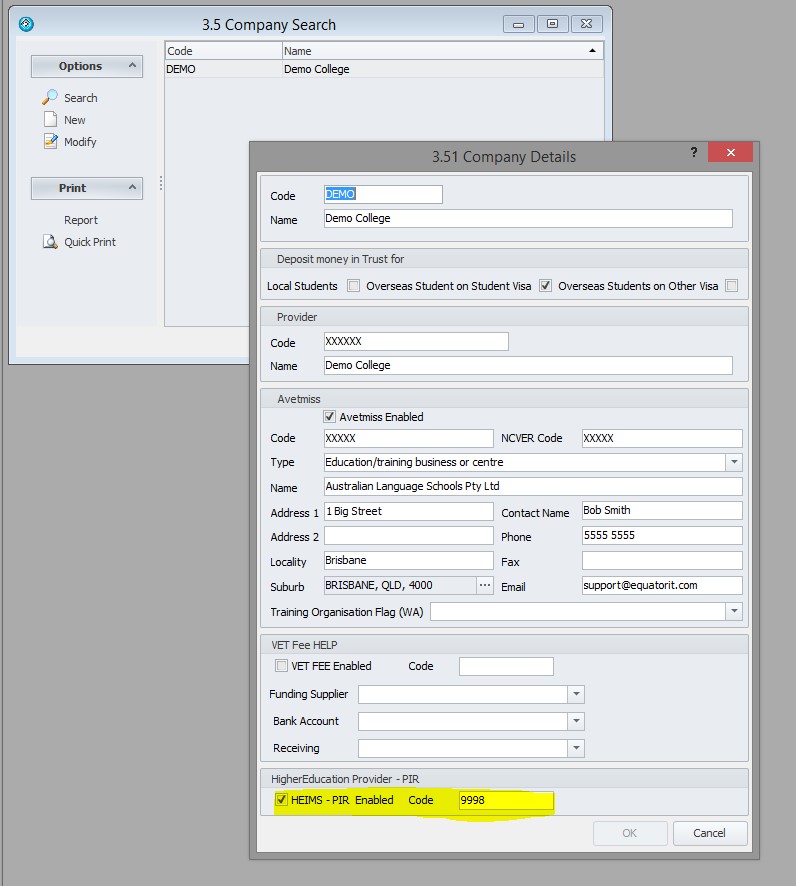
Task: Click the Report item under Print
Action: click(x=81, y=220)
